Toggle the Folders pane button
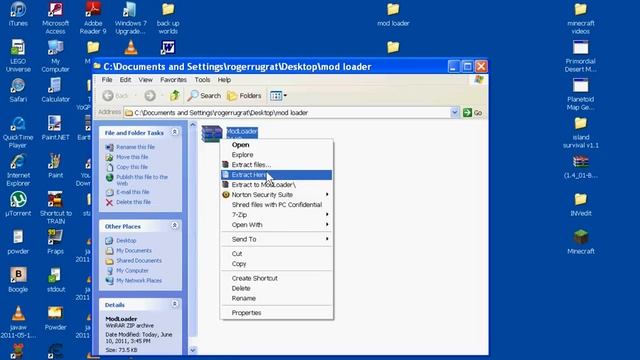The image size is (640, 360). tap(244, 96)
